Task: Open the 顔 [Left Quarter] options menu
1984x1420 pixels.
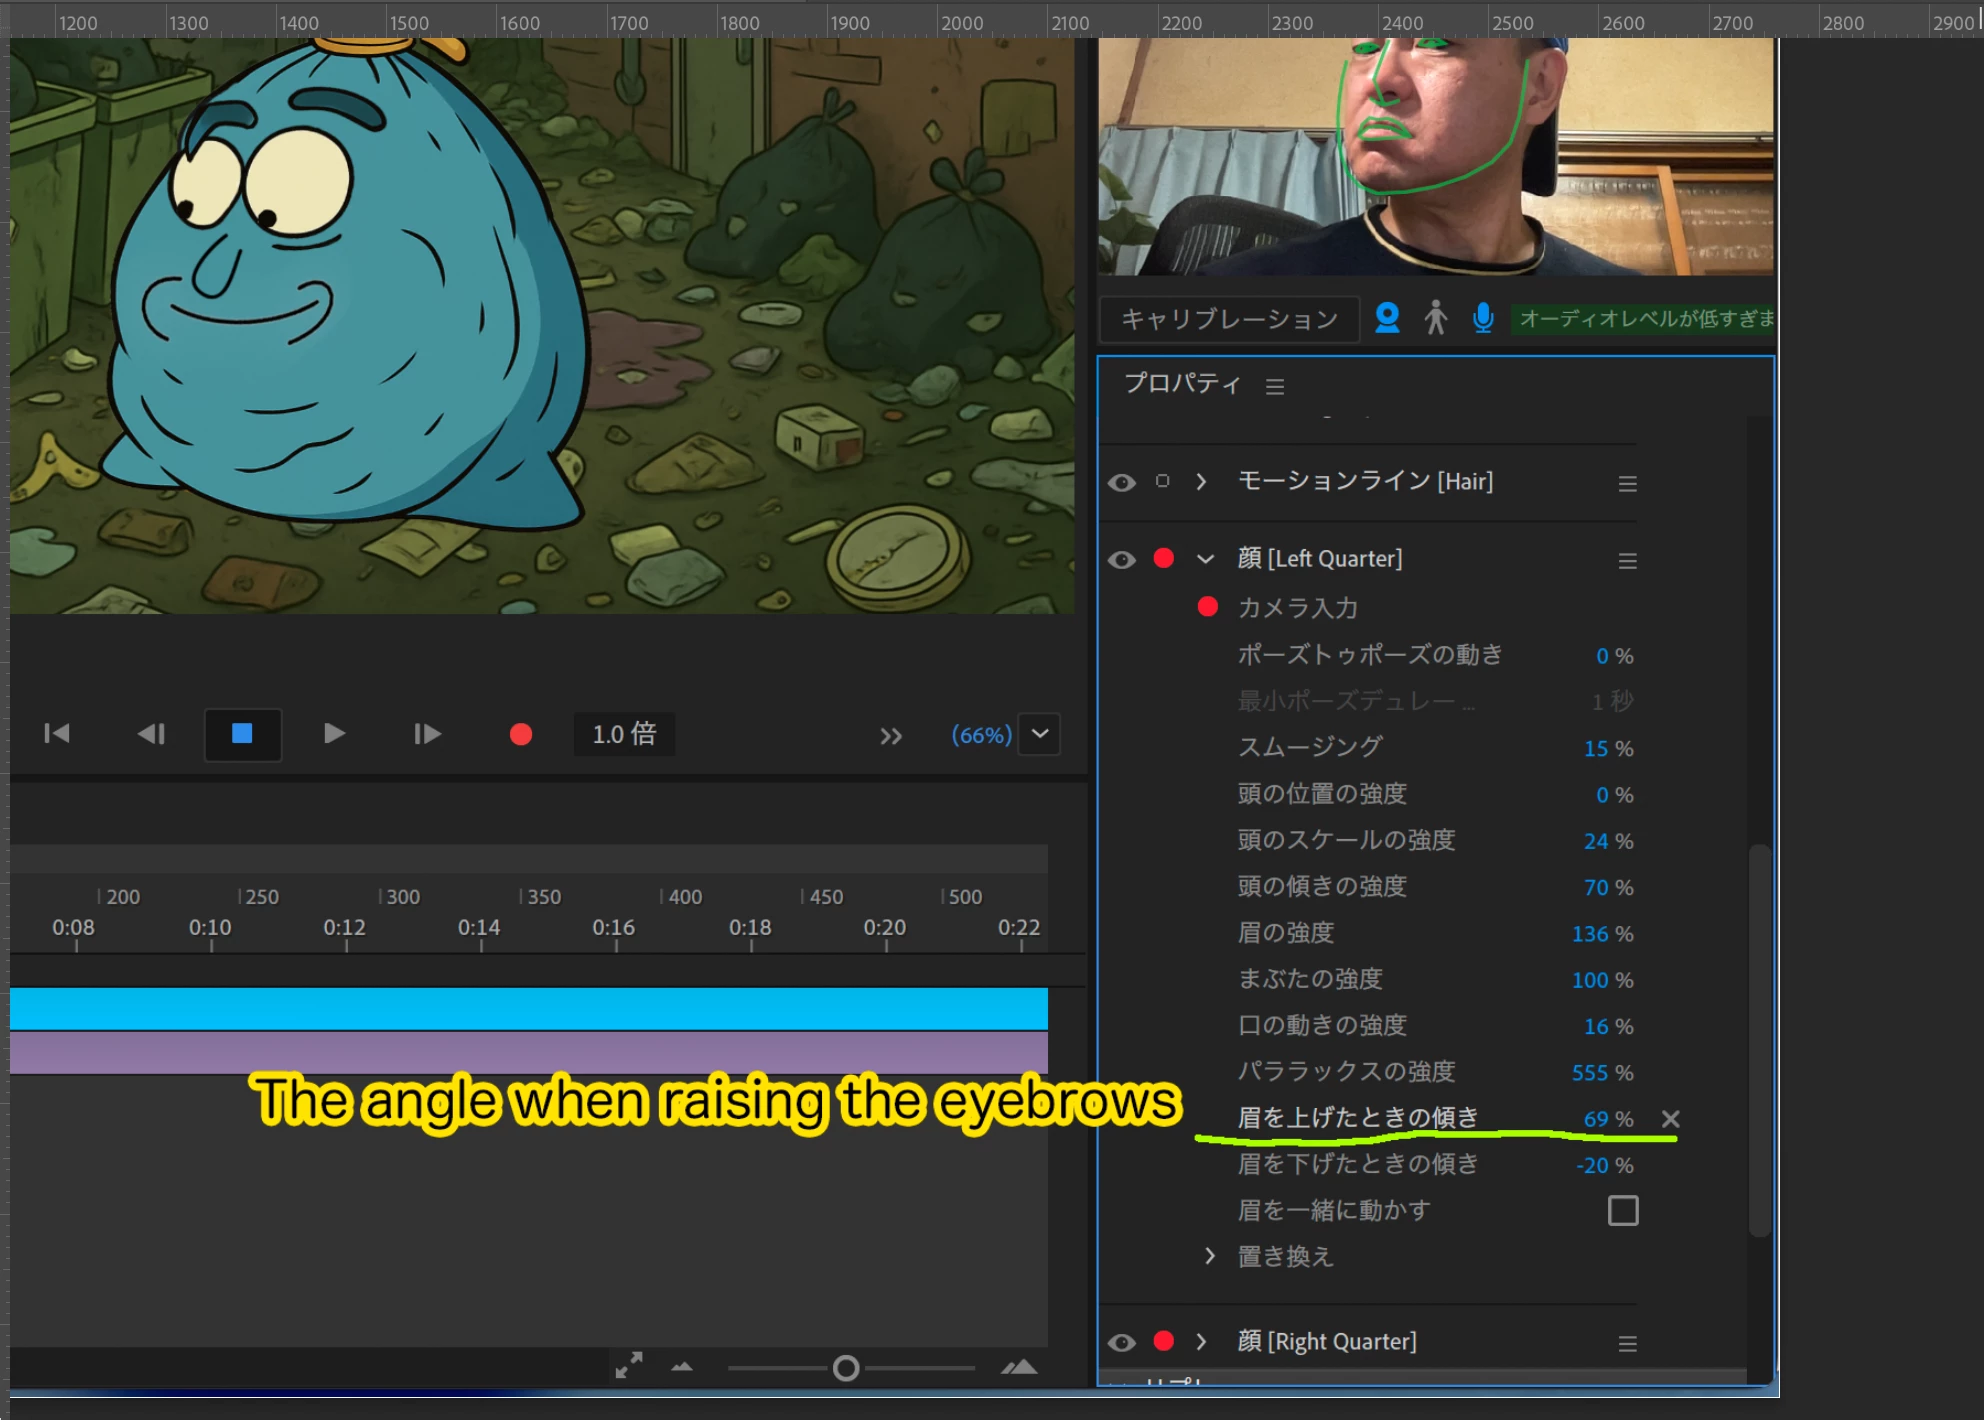Action: (1628, 561)
